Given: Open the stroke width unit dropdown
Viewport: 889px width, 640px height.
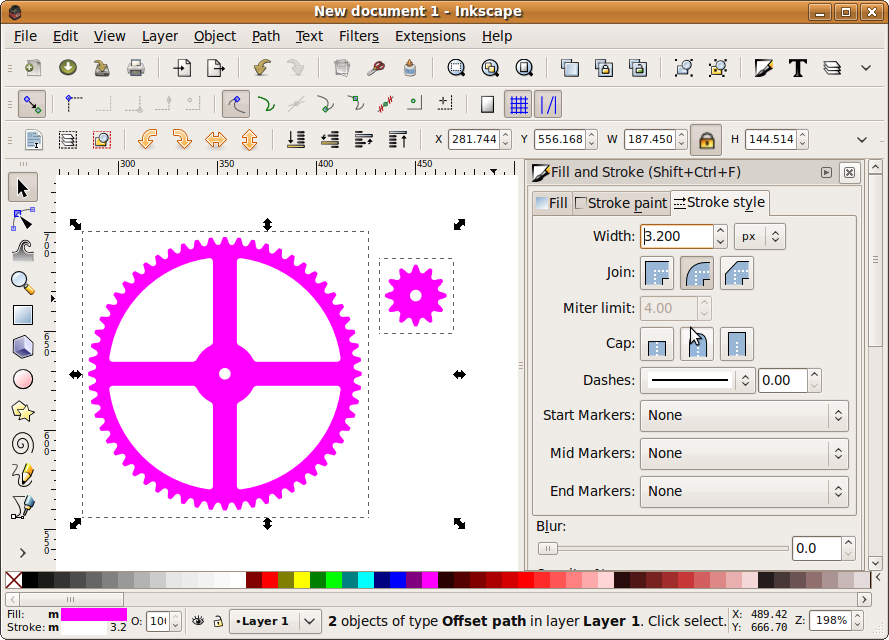Looking at the screenshot, I should [x=760, y=236].
